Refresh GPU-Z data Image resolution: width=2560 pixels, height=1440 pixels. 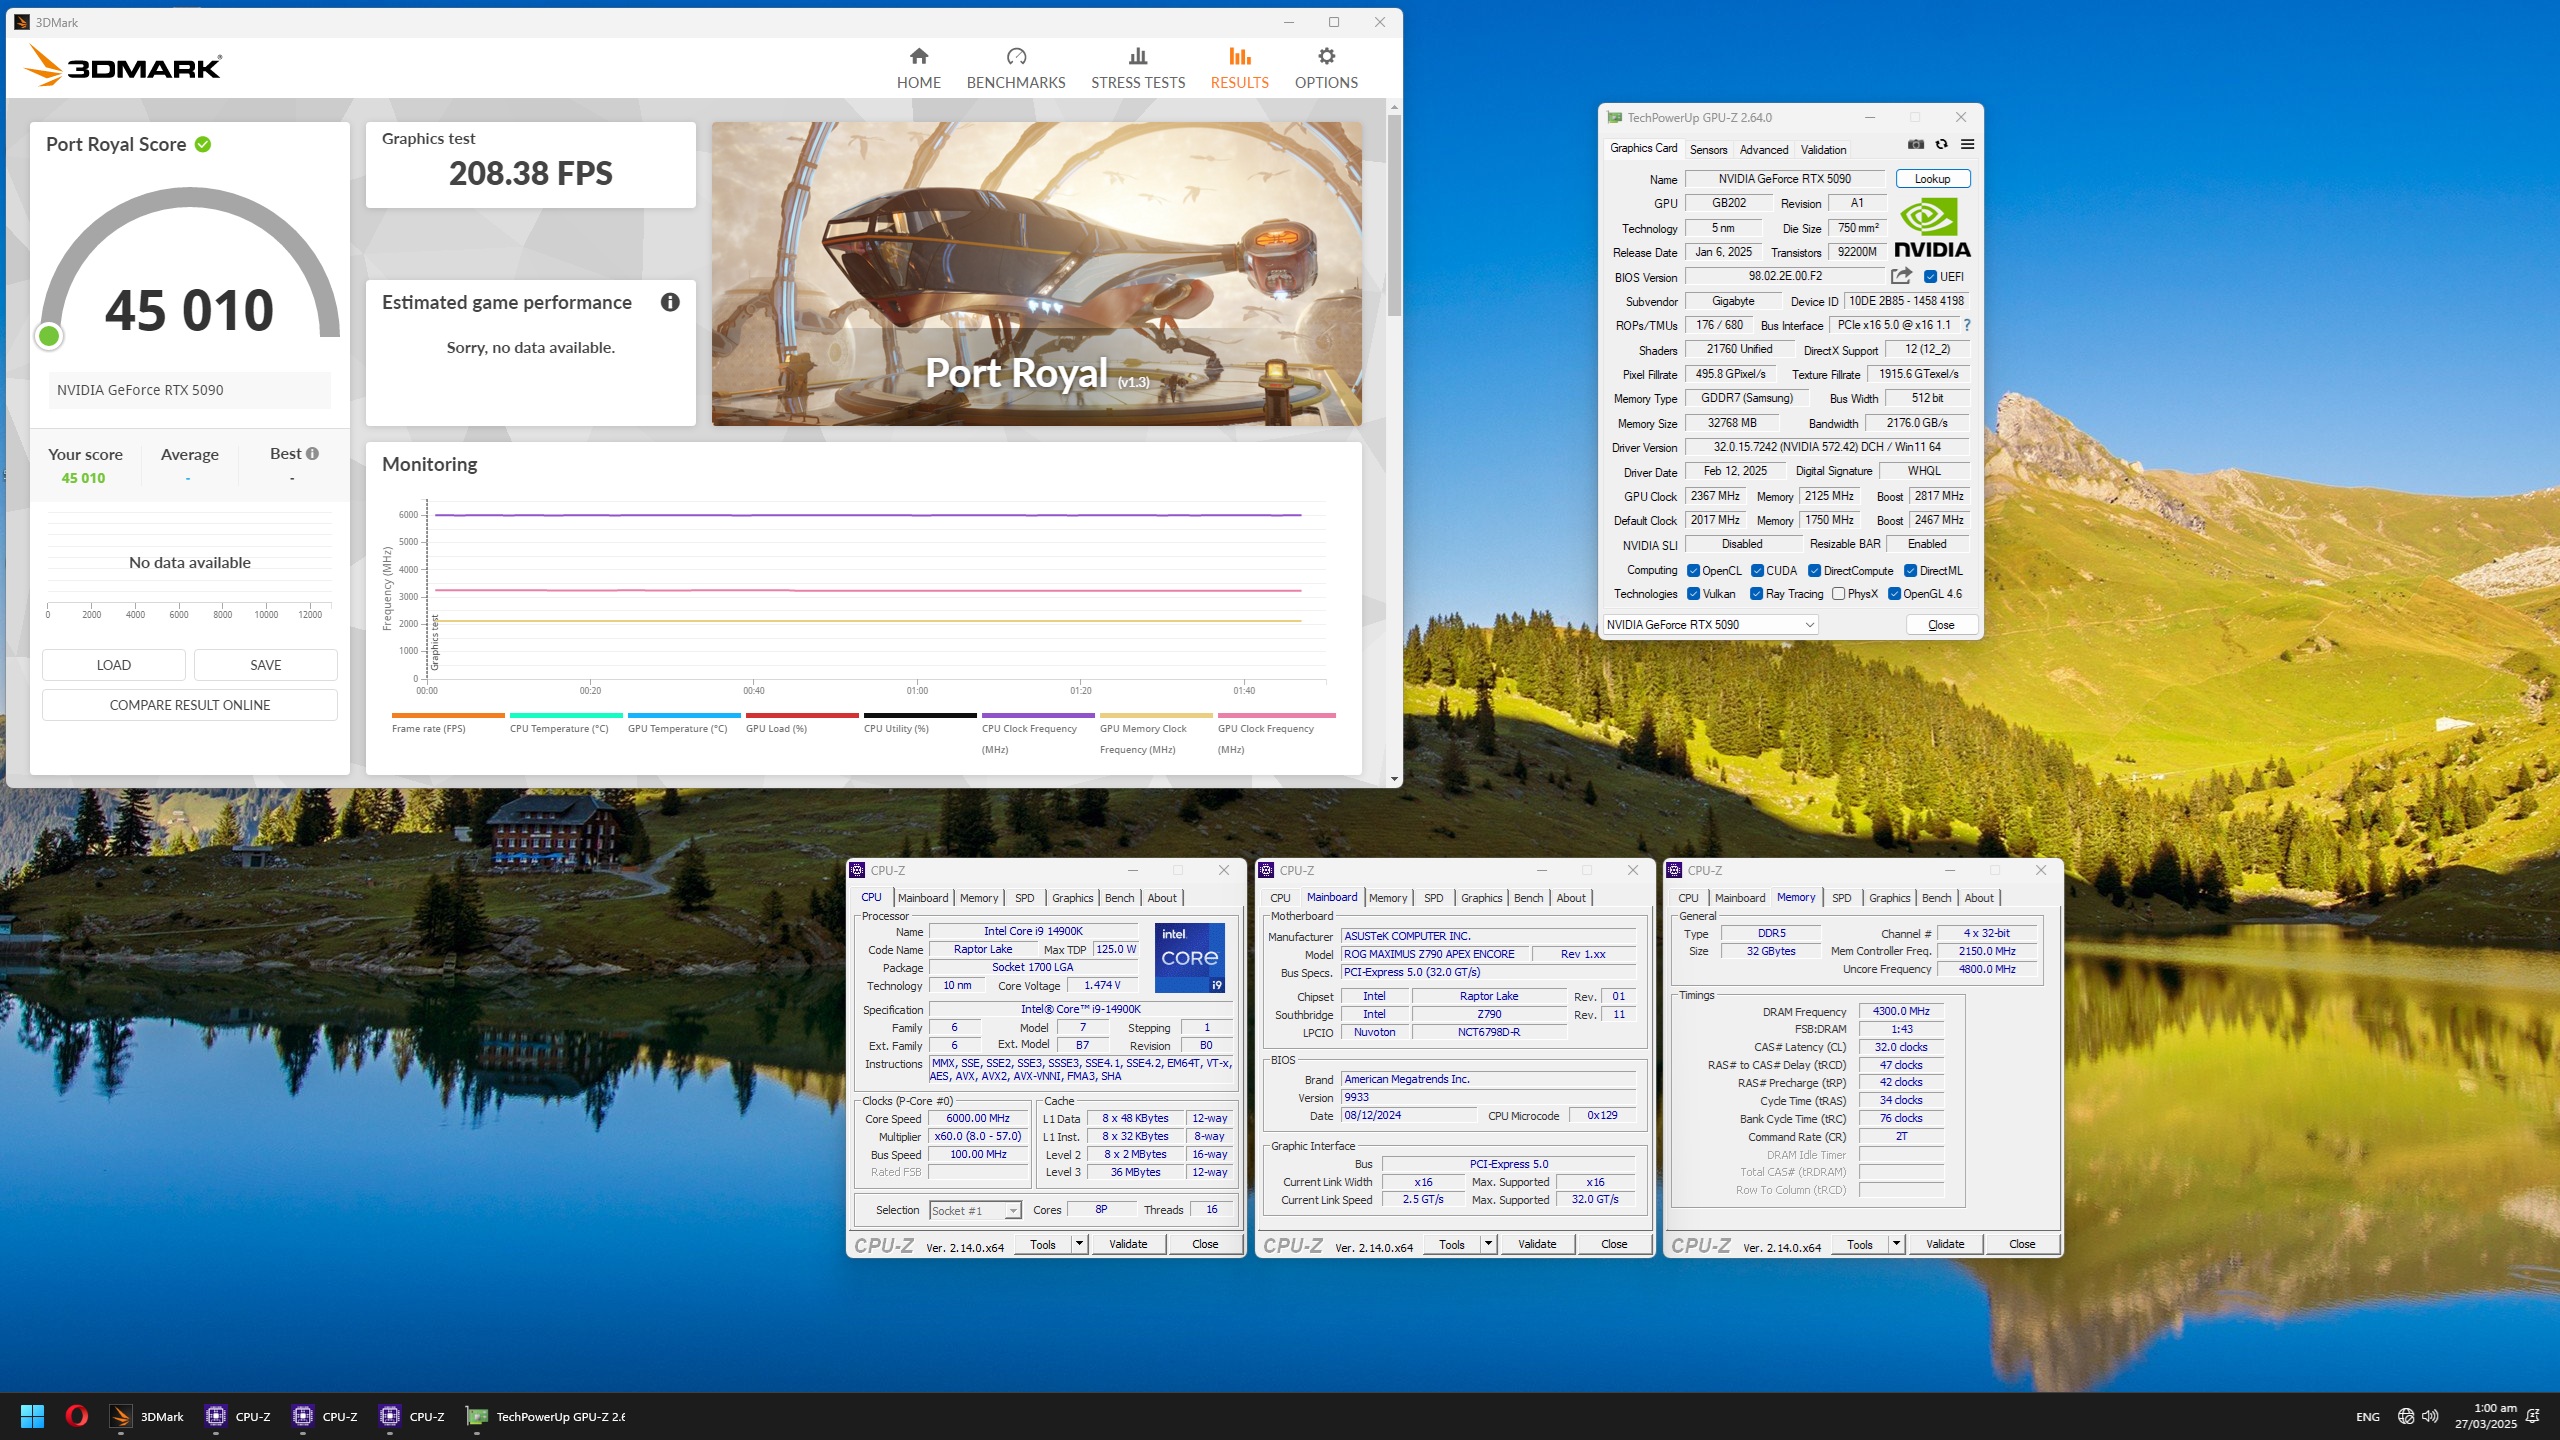coord(1941,144)
